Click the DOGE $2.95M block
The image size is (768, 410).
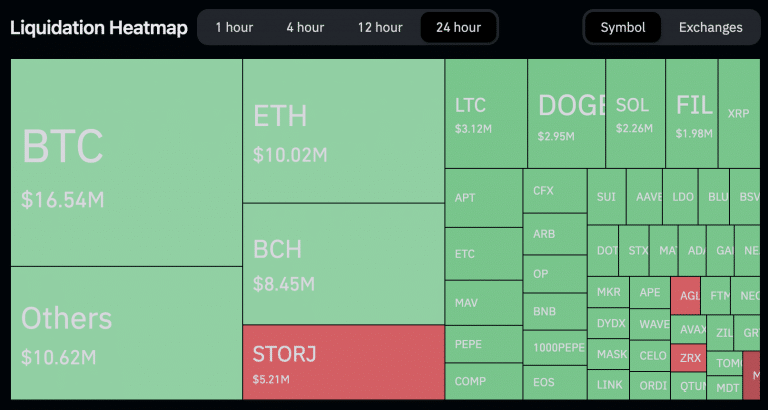coord(567,114)
